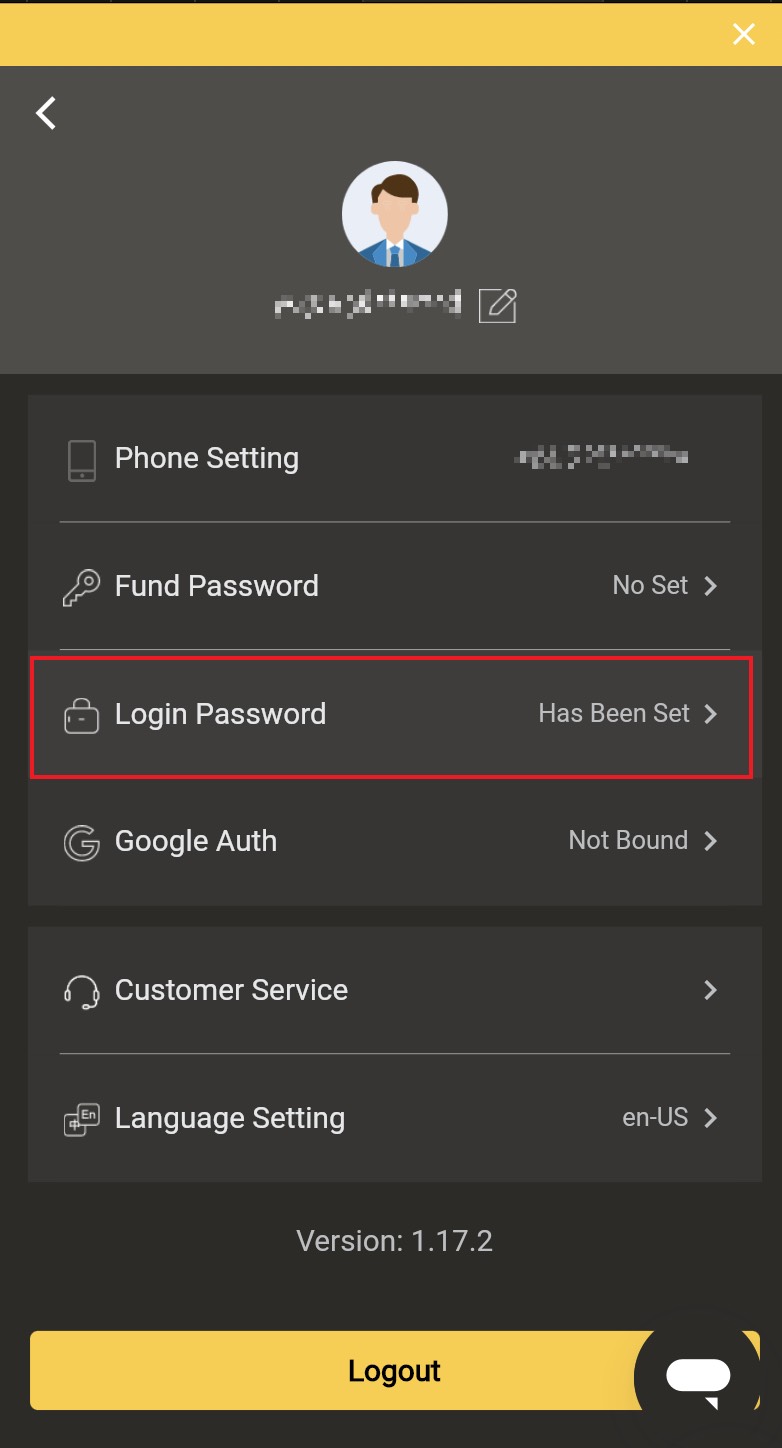Click the lock icon for Login Password
This screenshot has height=1448, width=782.
(x=81, y=717)
